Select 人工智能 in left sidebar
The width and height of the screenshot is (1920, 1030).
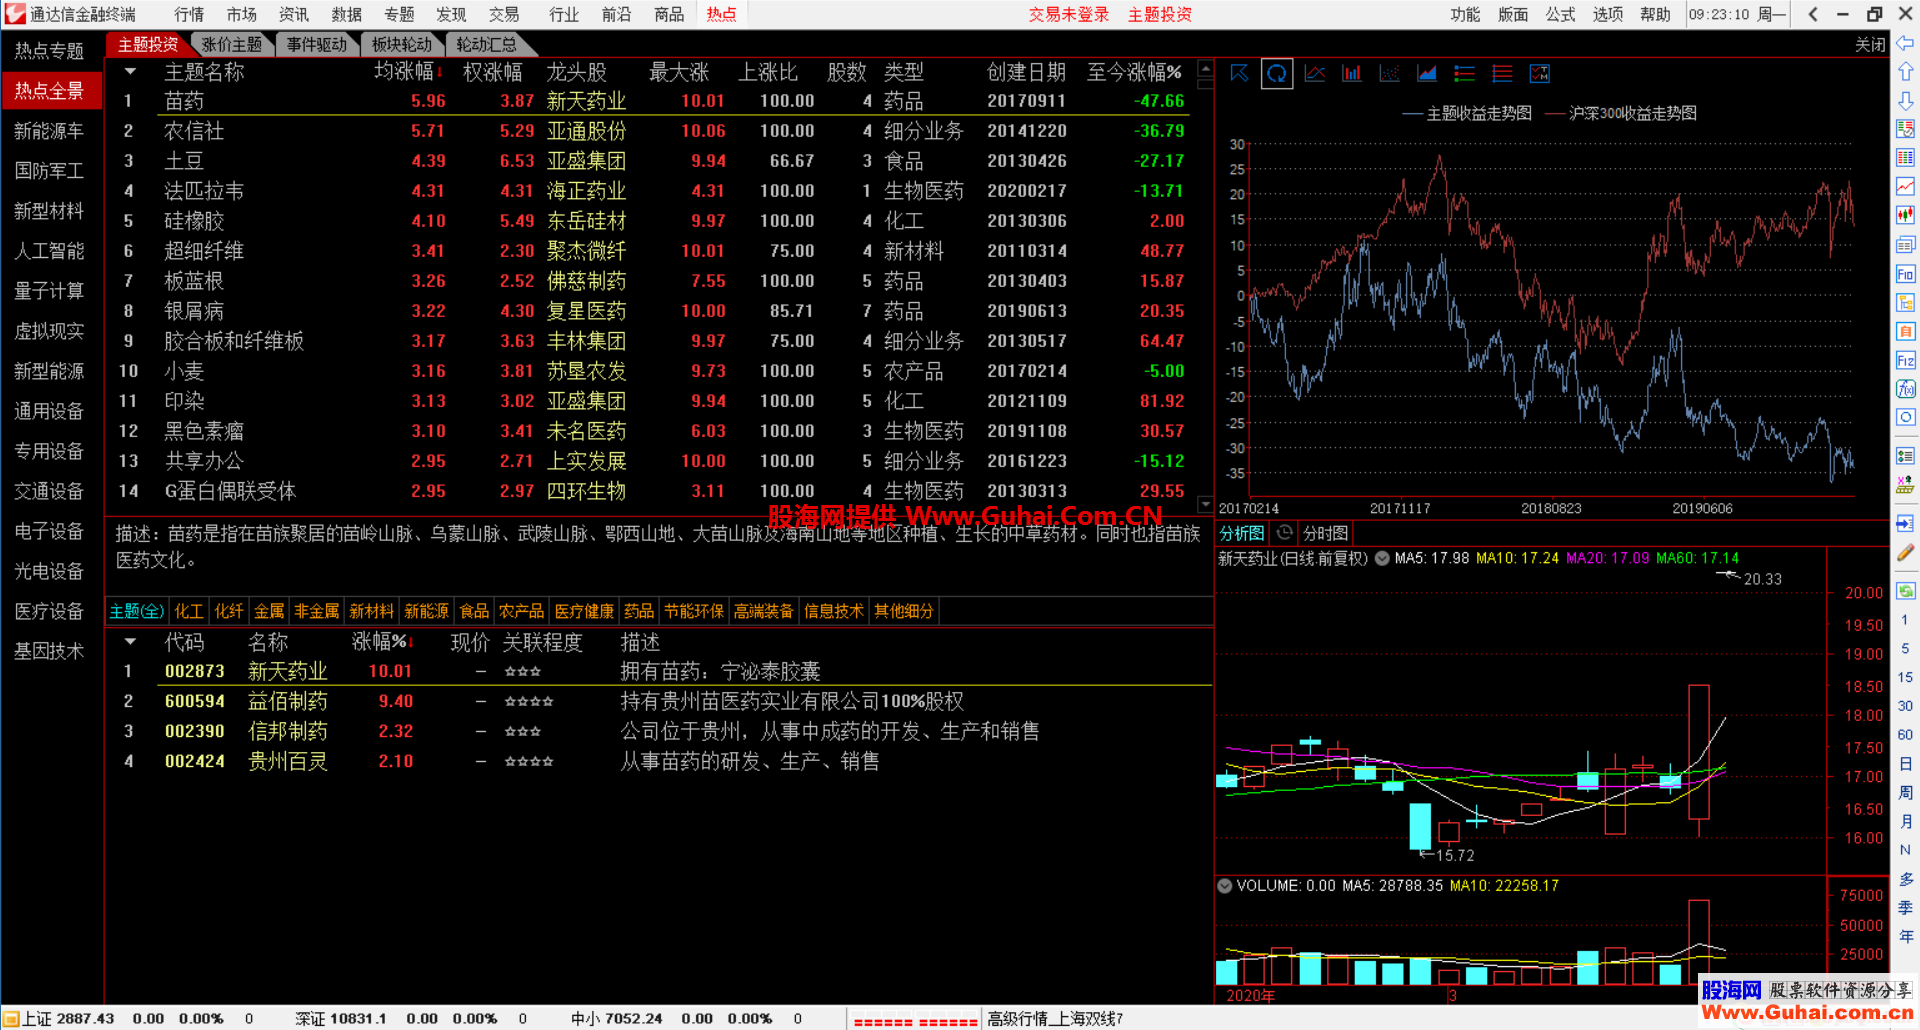49,251
